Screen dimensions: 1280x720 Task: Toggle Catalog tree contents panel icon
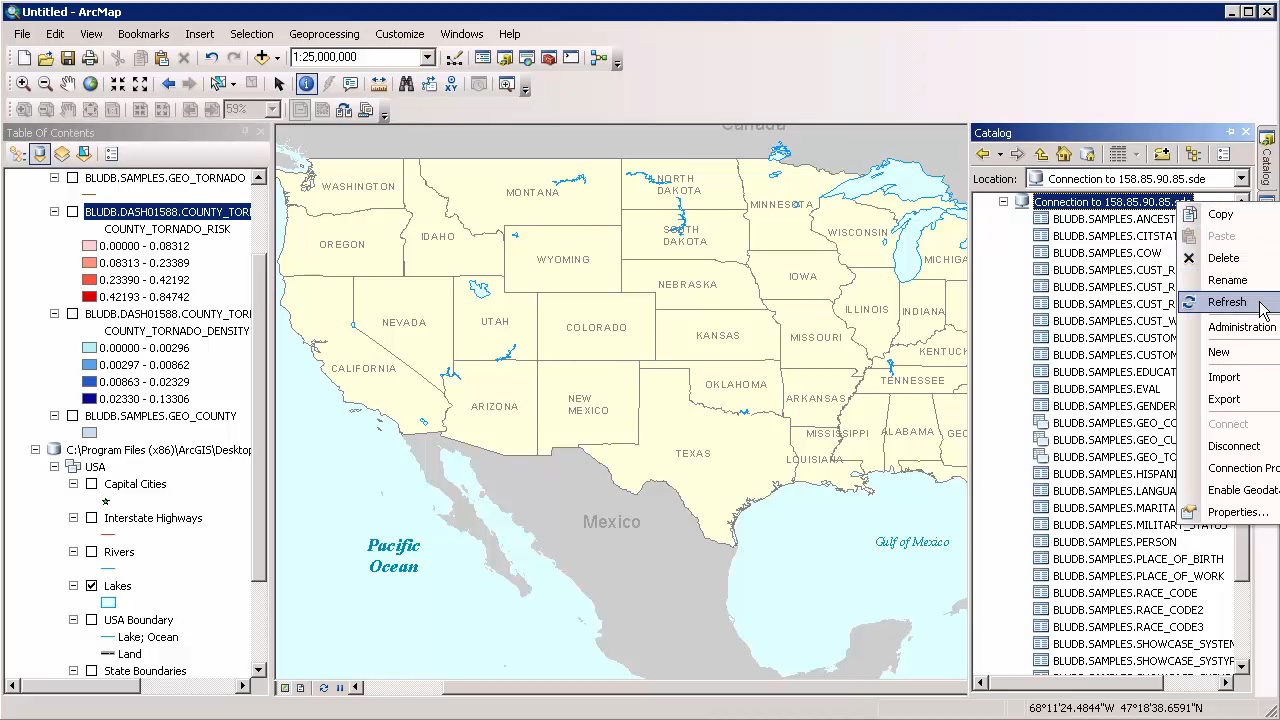coord(1193,154)
